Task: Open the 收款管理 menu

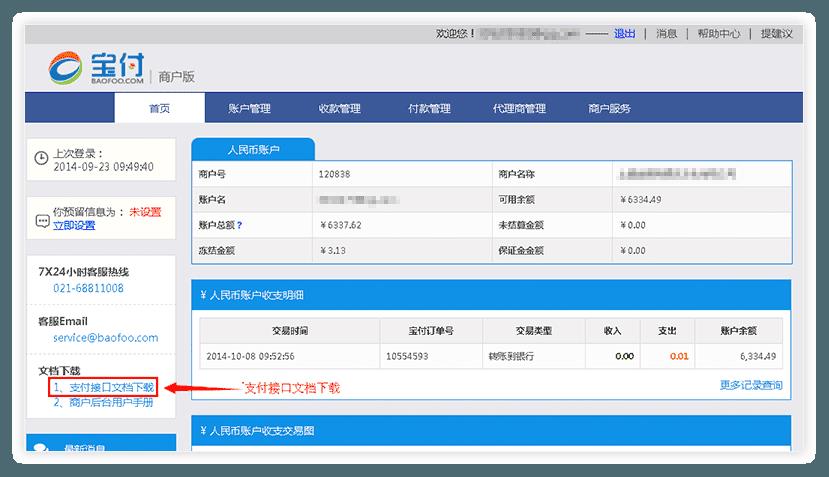Action: point(339,108)
